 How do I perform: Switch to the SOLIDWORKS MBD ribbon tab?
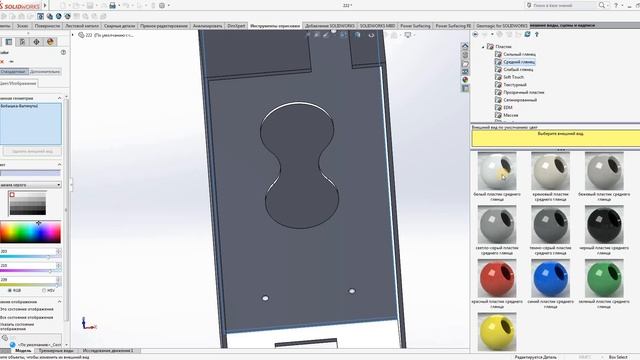(x=377, y=26)
